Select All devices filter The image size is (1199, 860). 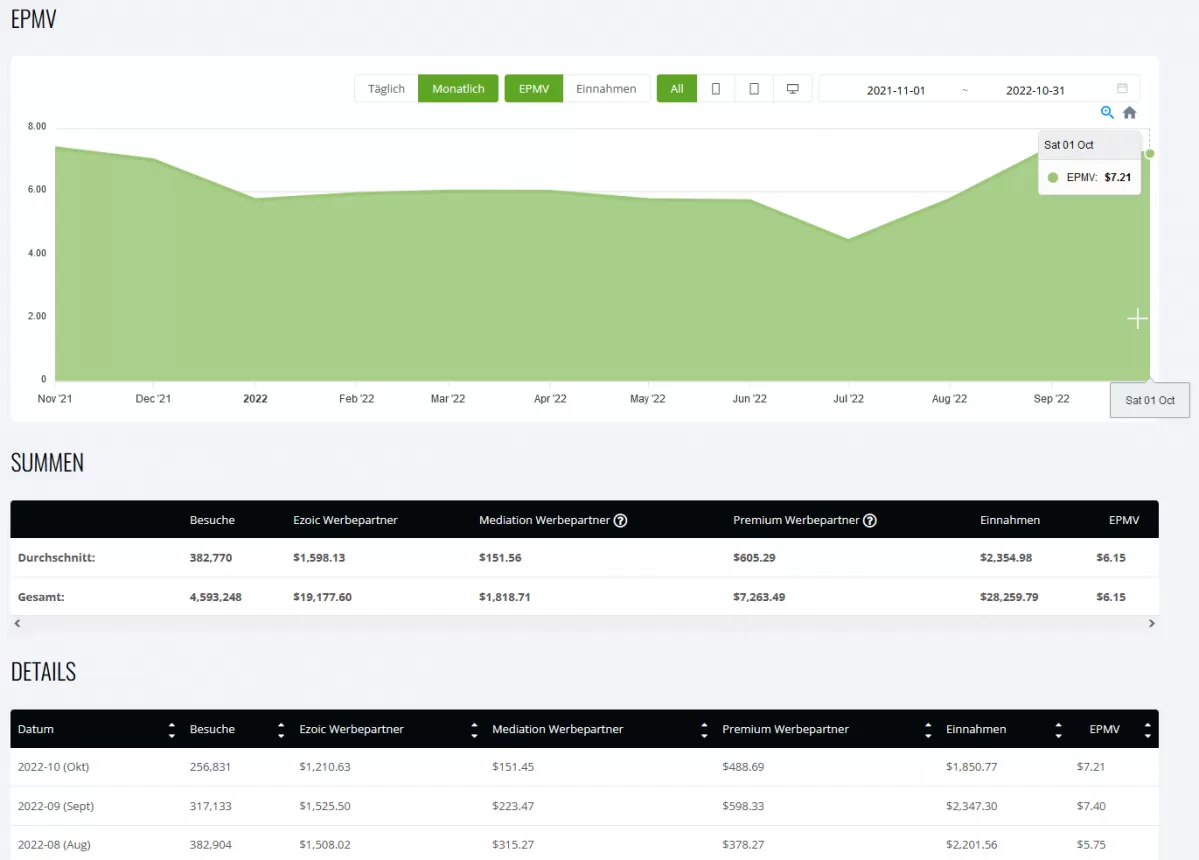(x=677, y=89)
